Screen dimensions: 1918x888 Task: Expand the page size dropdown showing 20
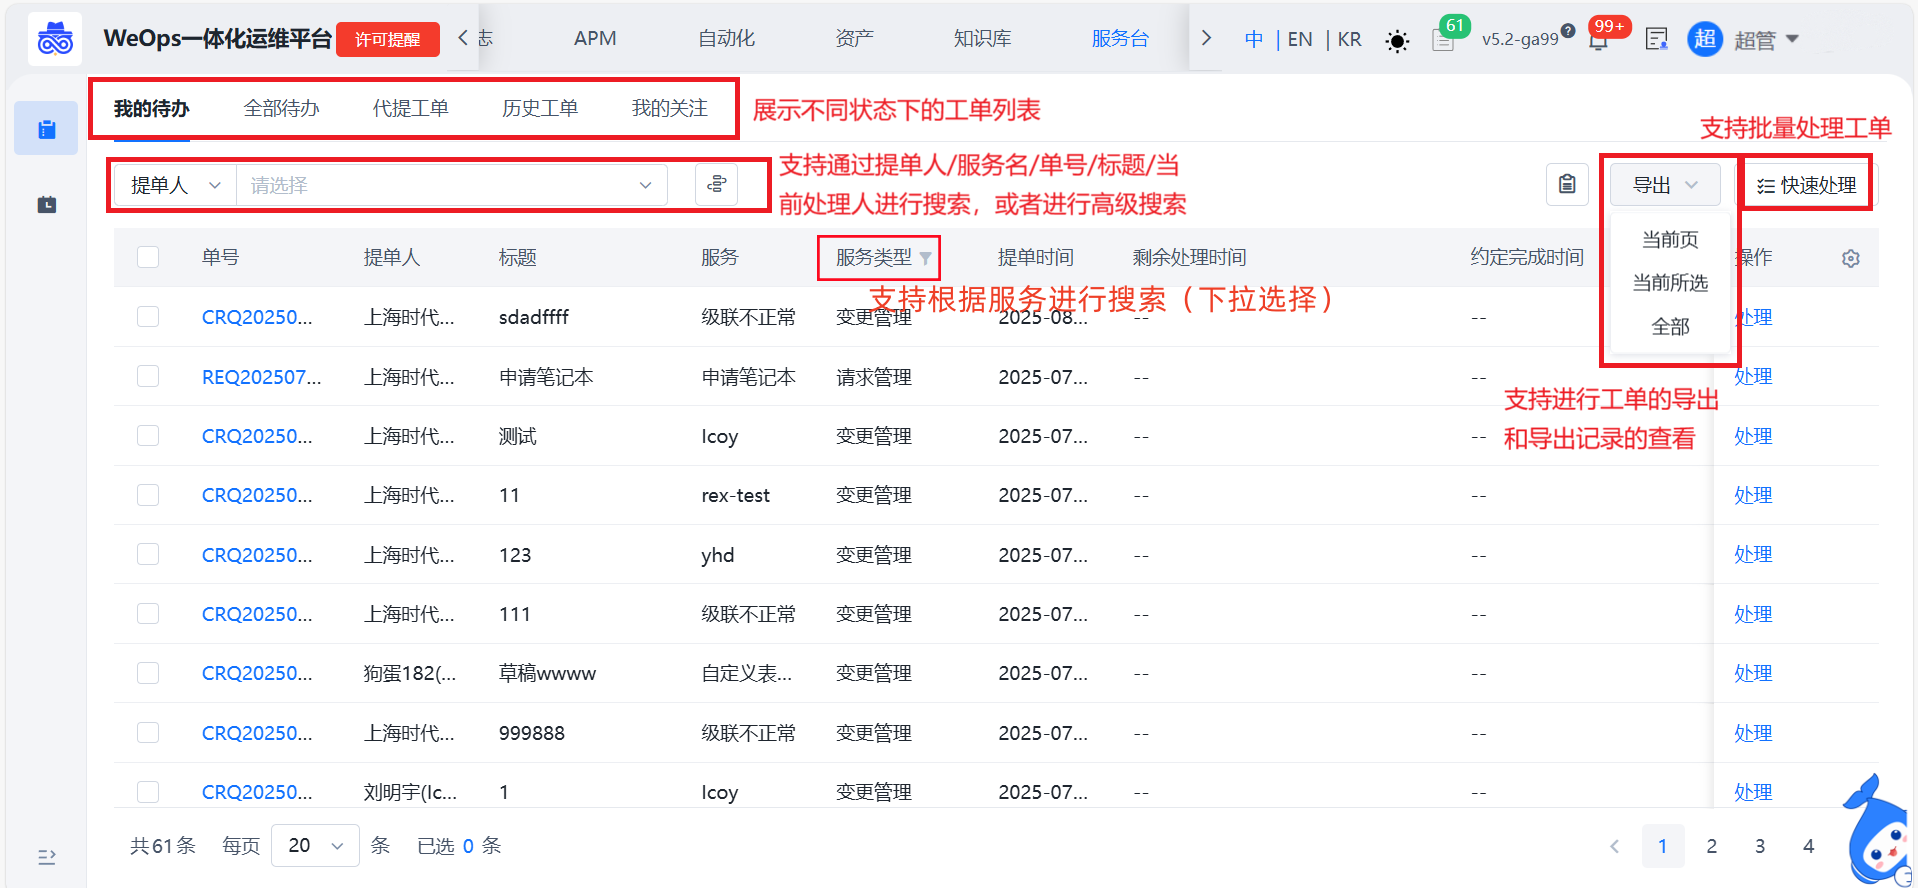click(x=315, y=846)
